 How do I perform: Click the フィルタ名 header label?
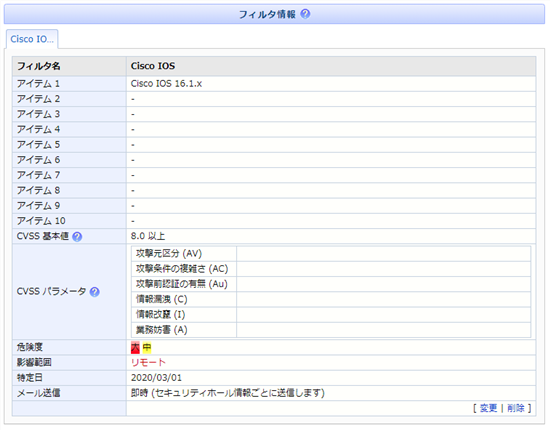(39, 66)
